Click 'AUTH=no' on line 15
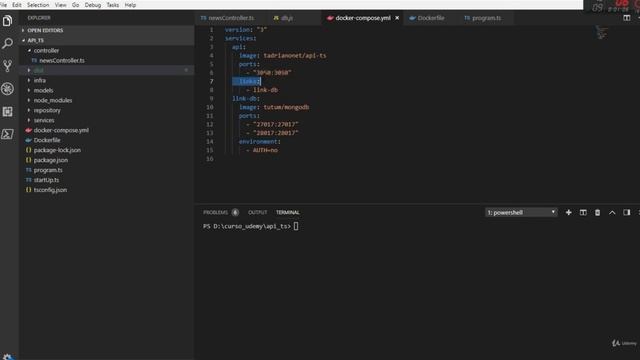Screen dimensions: 640x360 265,150
